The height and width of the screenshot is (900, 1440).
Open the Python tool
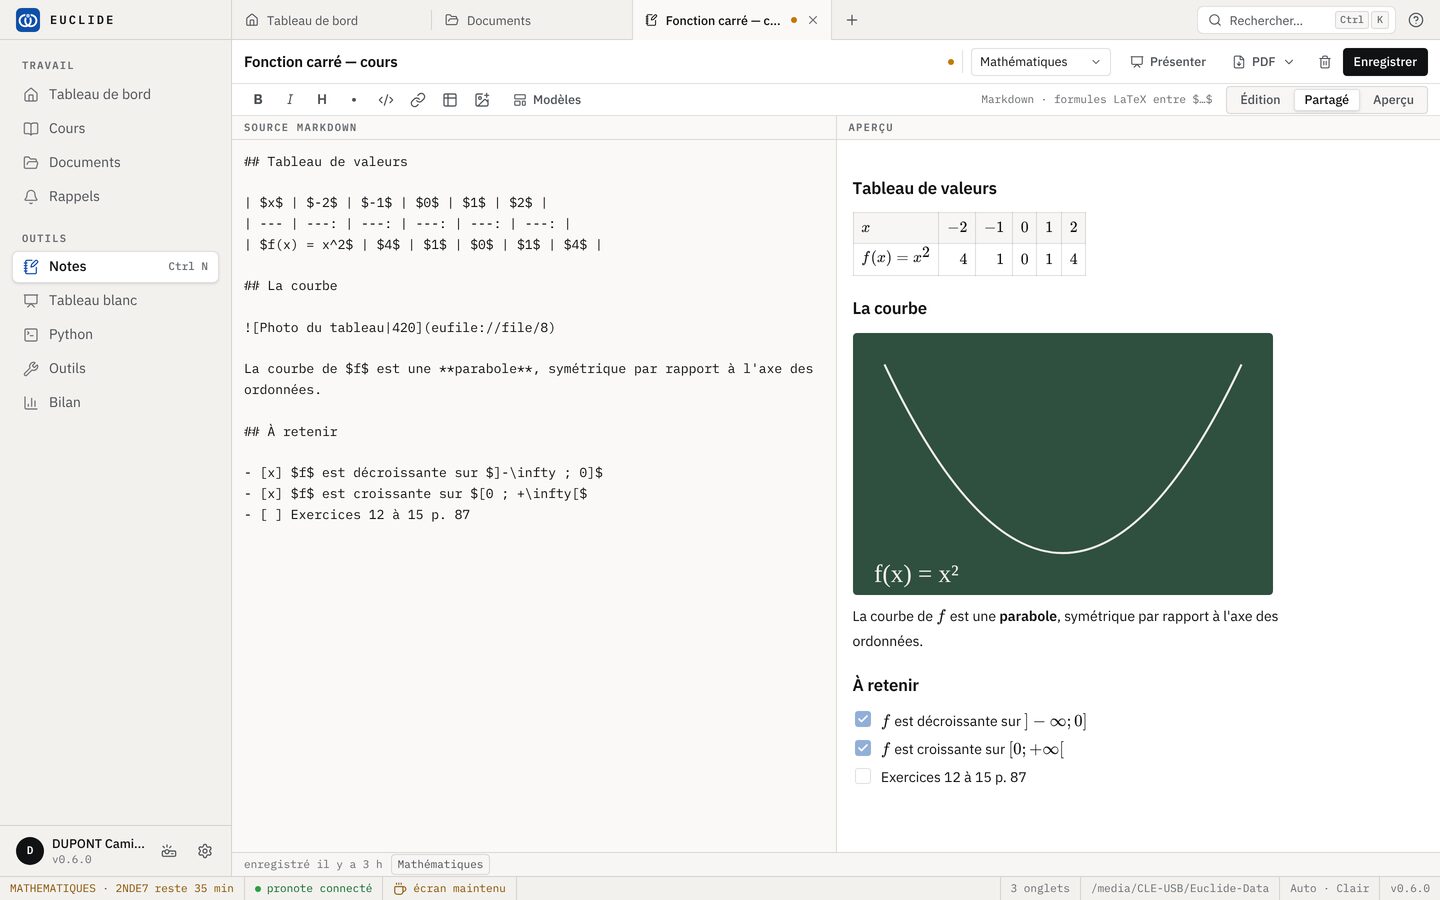click(x=116, y=334)
